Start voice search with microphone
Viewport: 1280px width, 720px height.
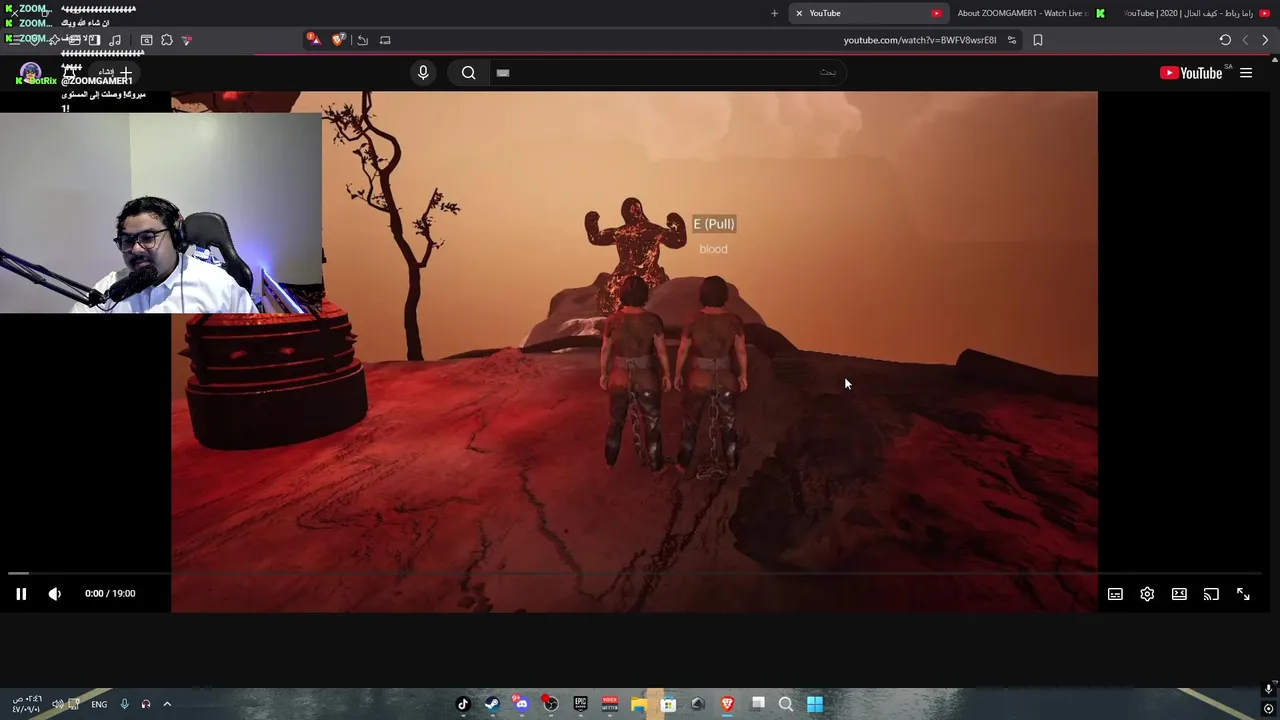(x=423, y=72)
